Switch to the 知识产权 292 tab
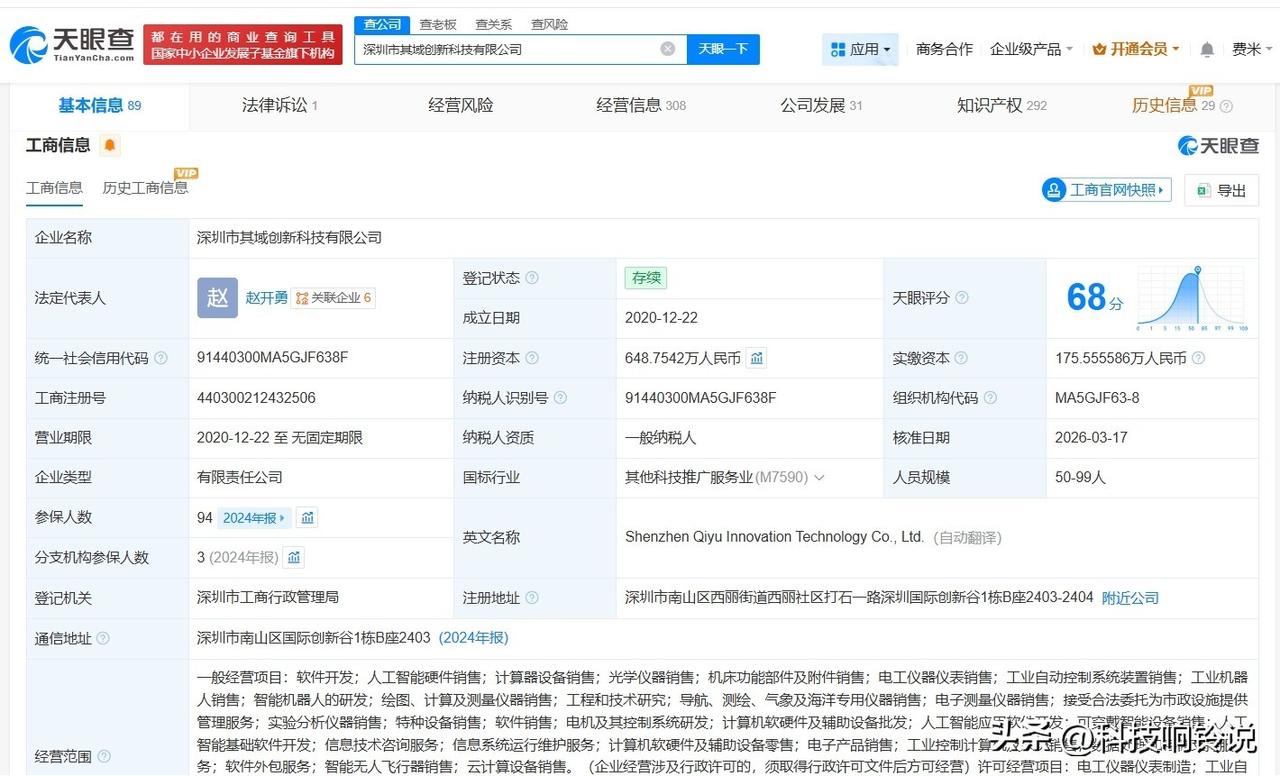 pyautogui.click(x=1002, y=105)
